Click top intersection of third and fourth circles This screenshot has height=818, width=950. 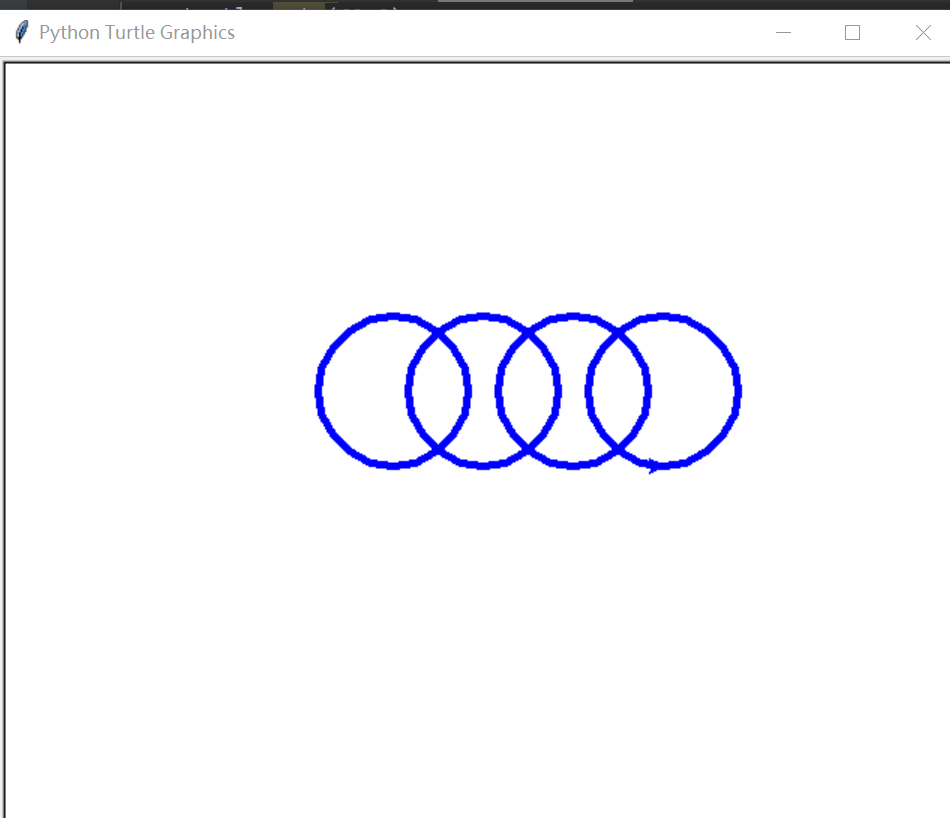tap(618, 332)
